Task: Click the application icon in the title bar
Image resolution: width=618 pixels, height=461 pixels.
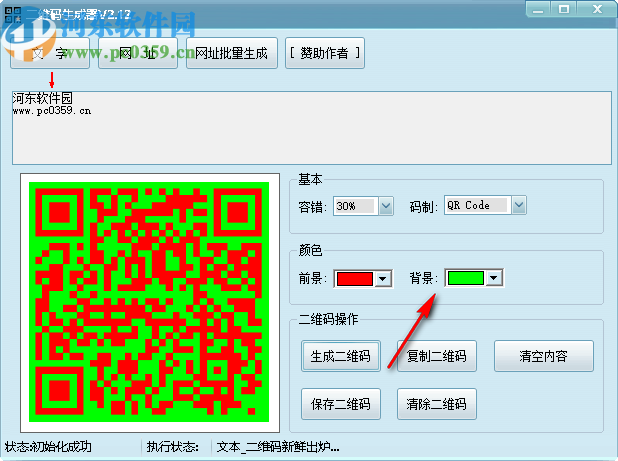Action: (x=13, y=15)
